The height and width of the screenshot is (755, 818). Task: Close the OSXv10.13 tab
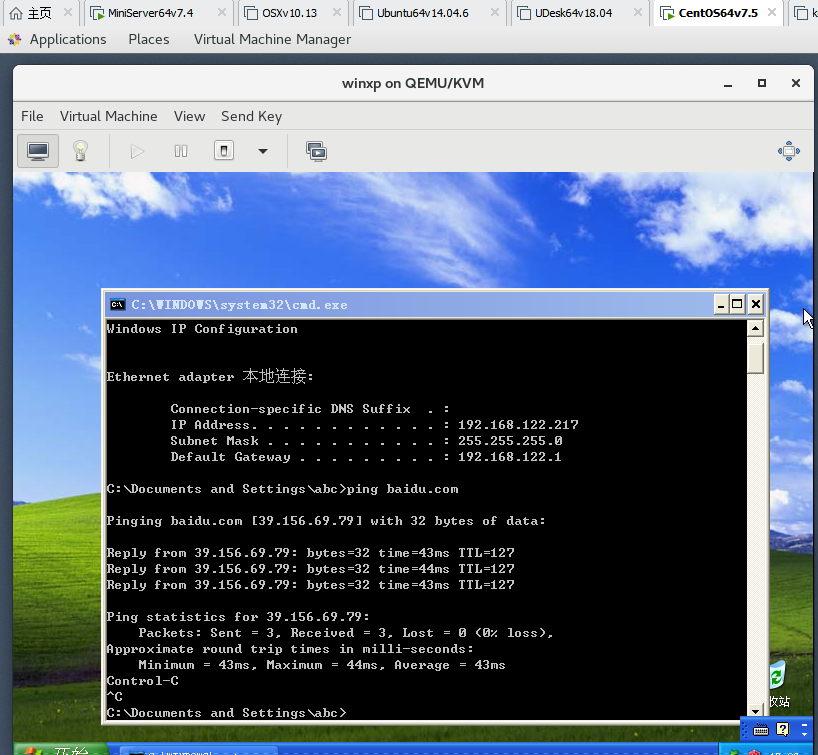(337, 13)
